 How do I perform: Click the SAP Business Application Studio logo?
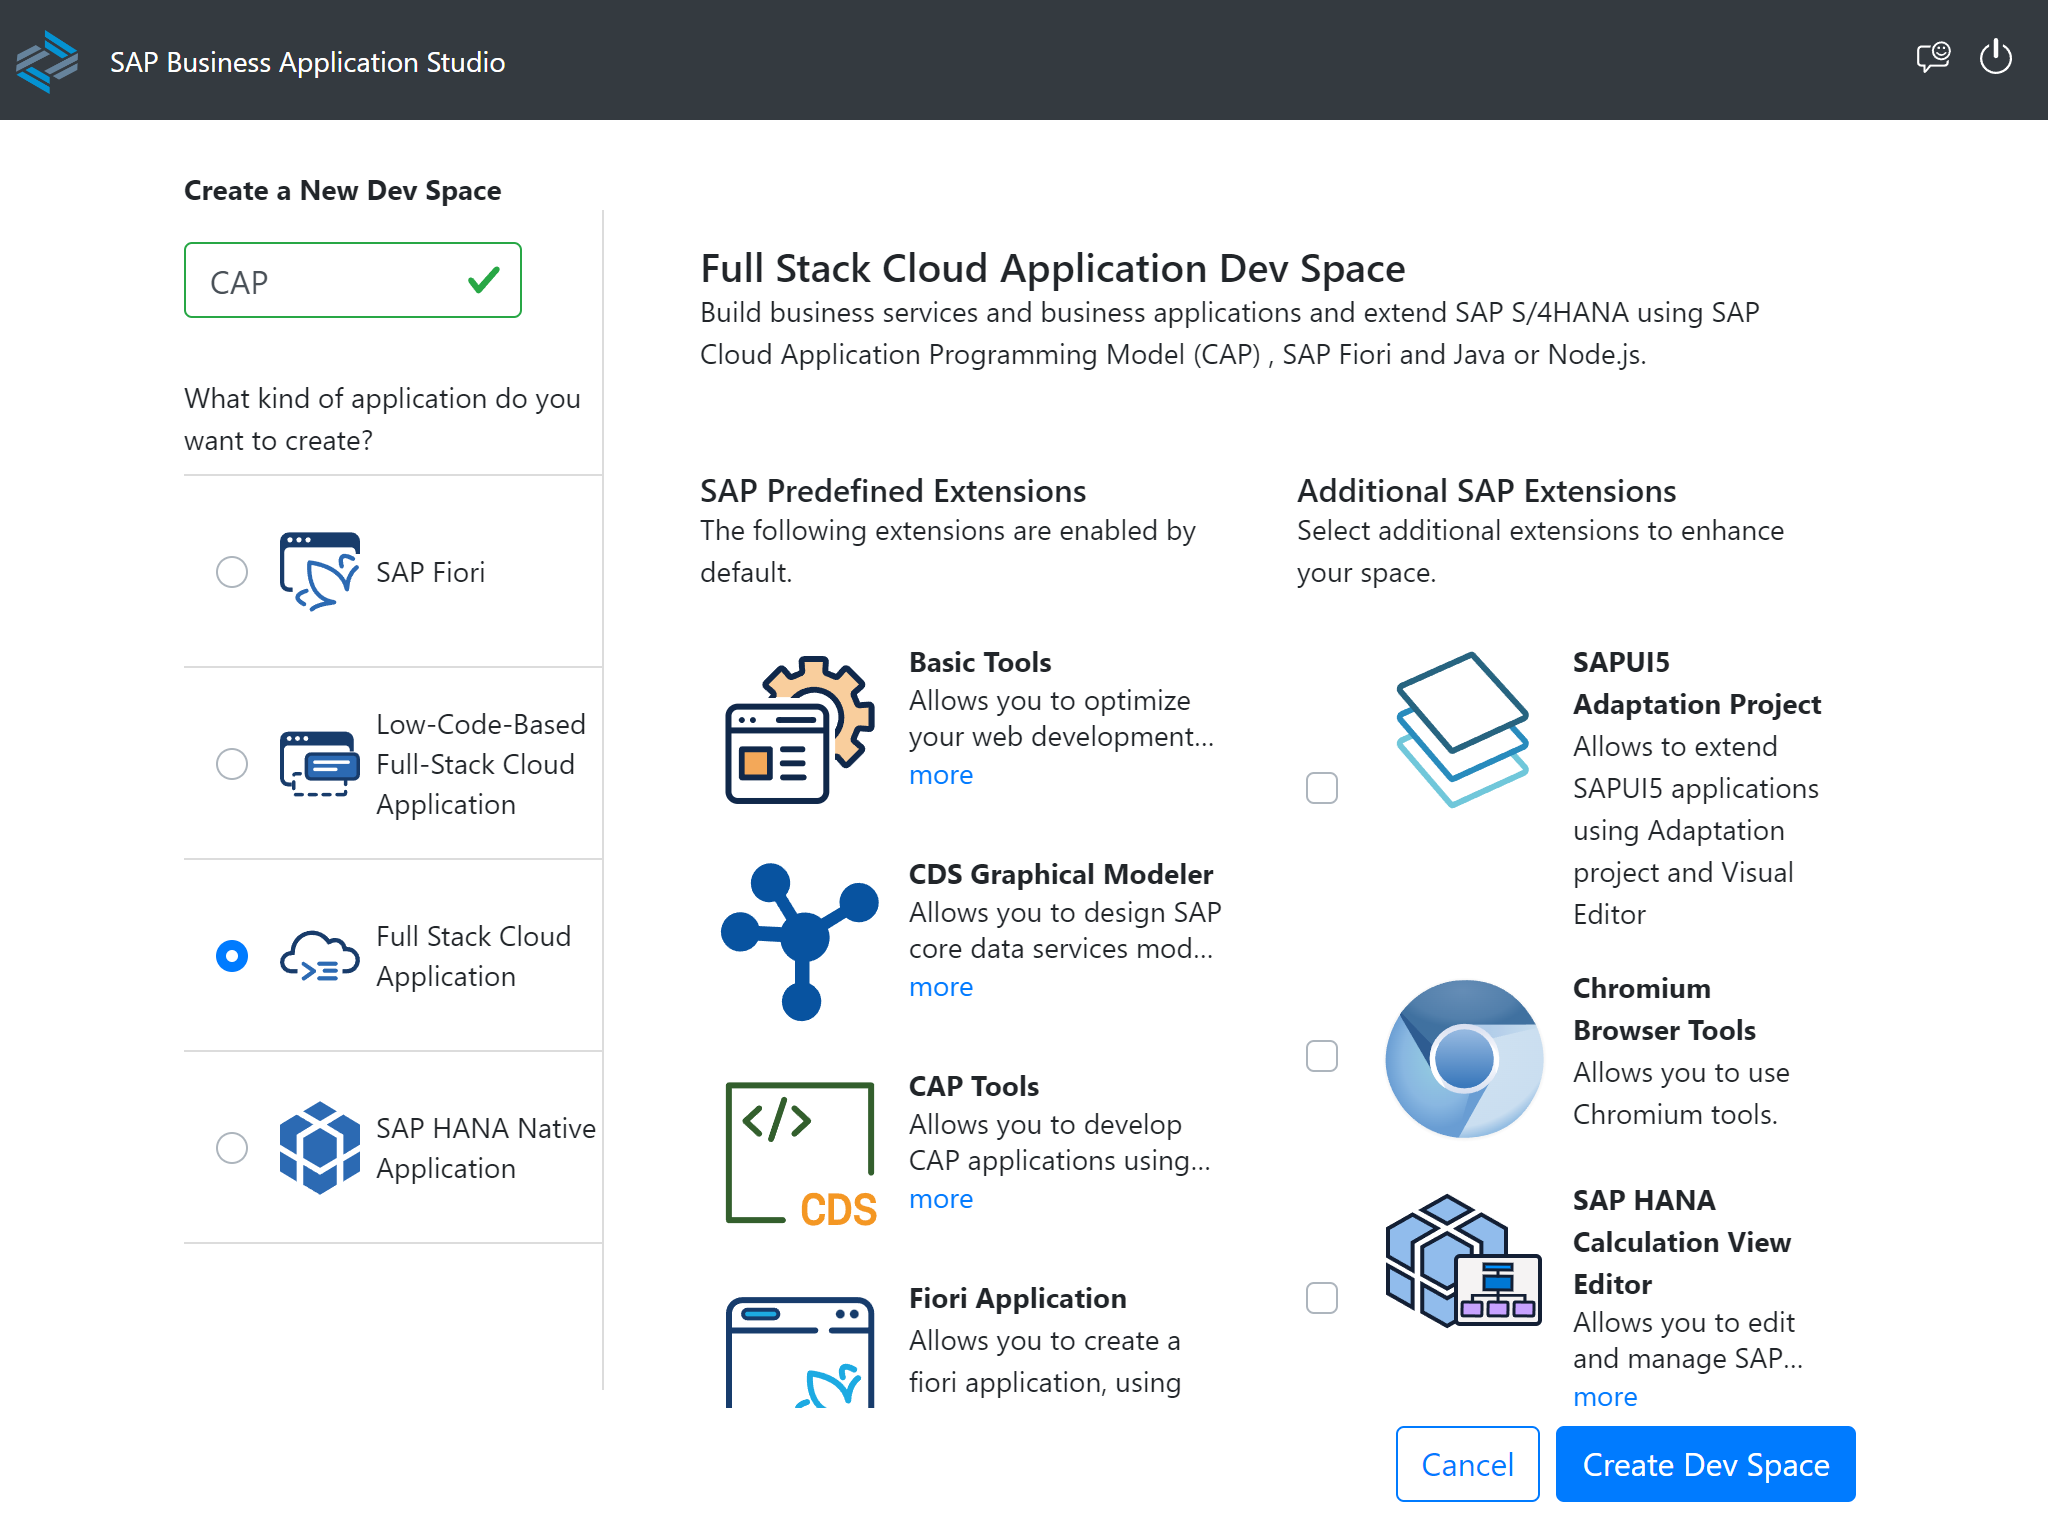coord(47,61)
